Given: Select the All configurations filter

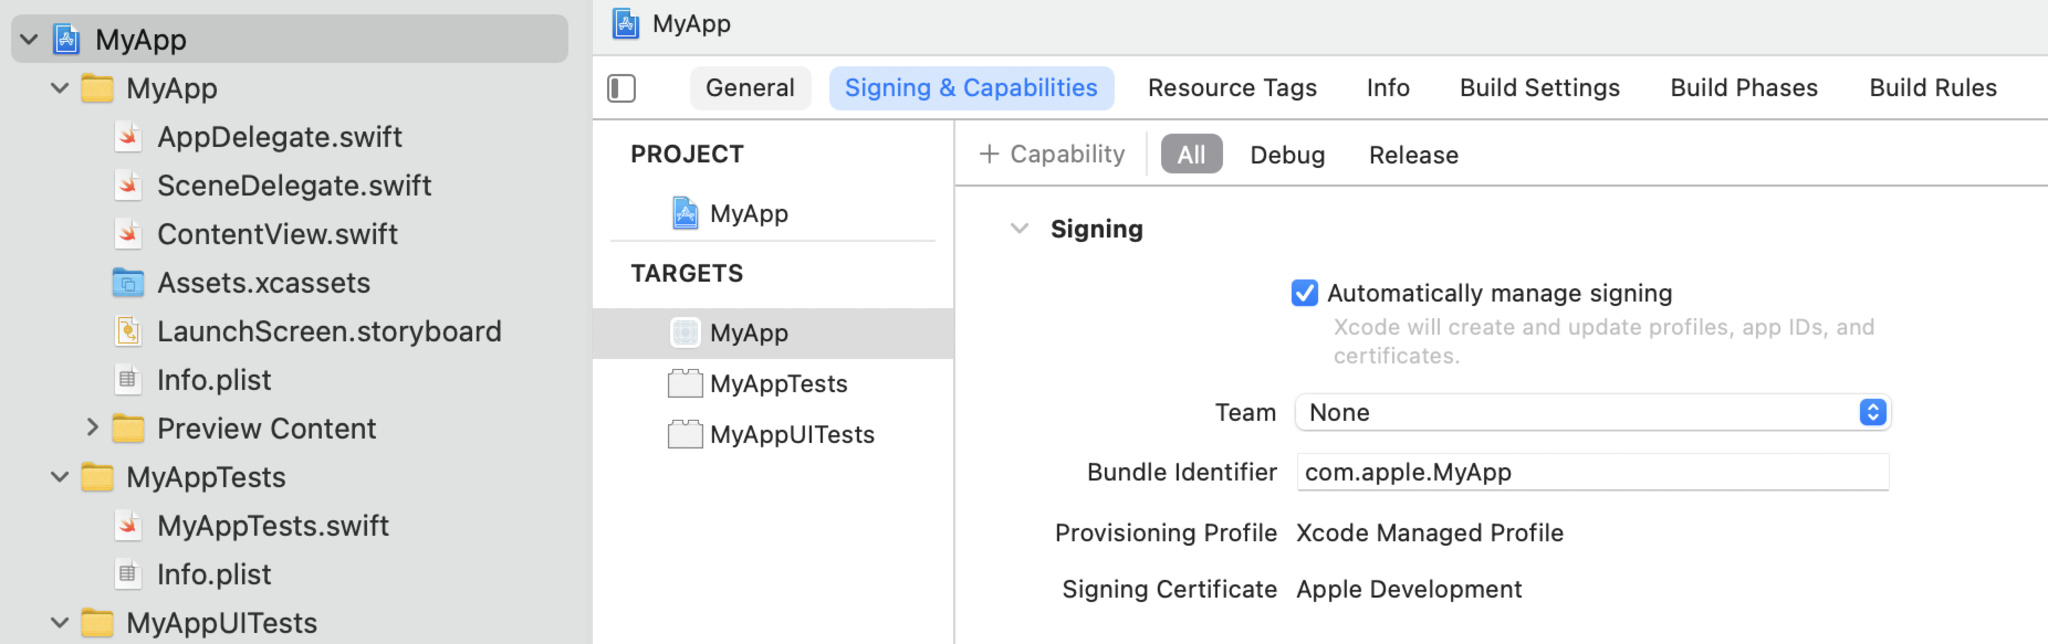Looking at the screenshot, I should tap(1191, 154).
